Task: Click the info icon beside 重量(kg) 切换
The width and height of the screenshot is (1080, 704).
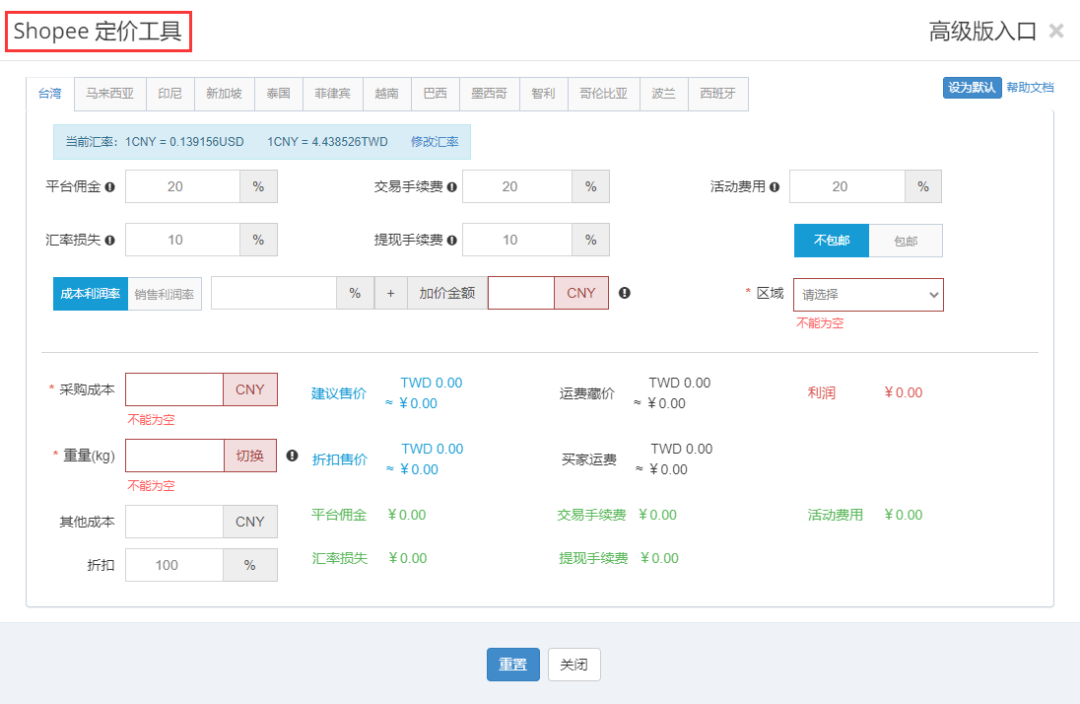Action: click(x=292, y=454)
